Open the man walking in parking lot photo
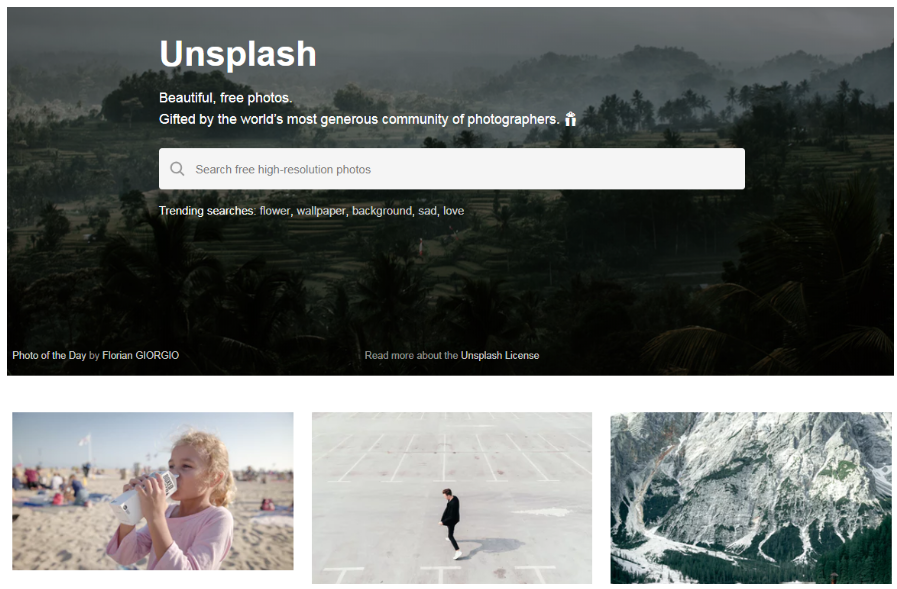This screenshot has height=589, width=897. click(x=452, y=498)
